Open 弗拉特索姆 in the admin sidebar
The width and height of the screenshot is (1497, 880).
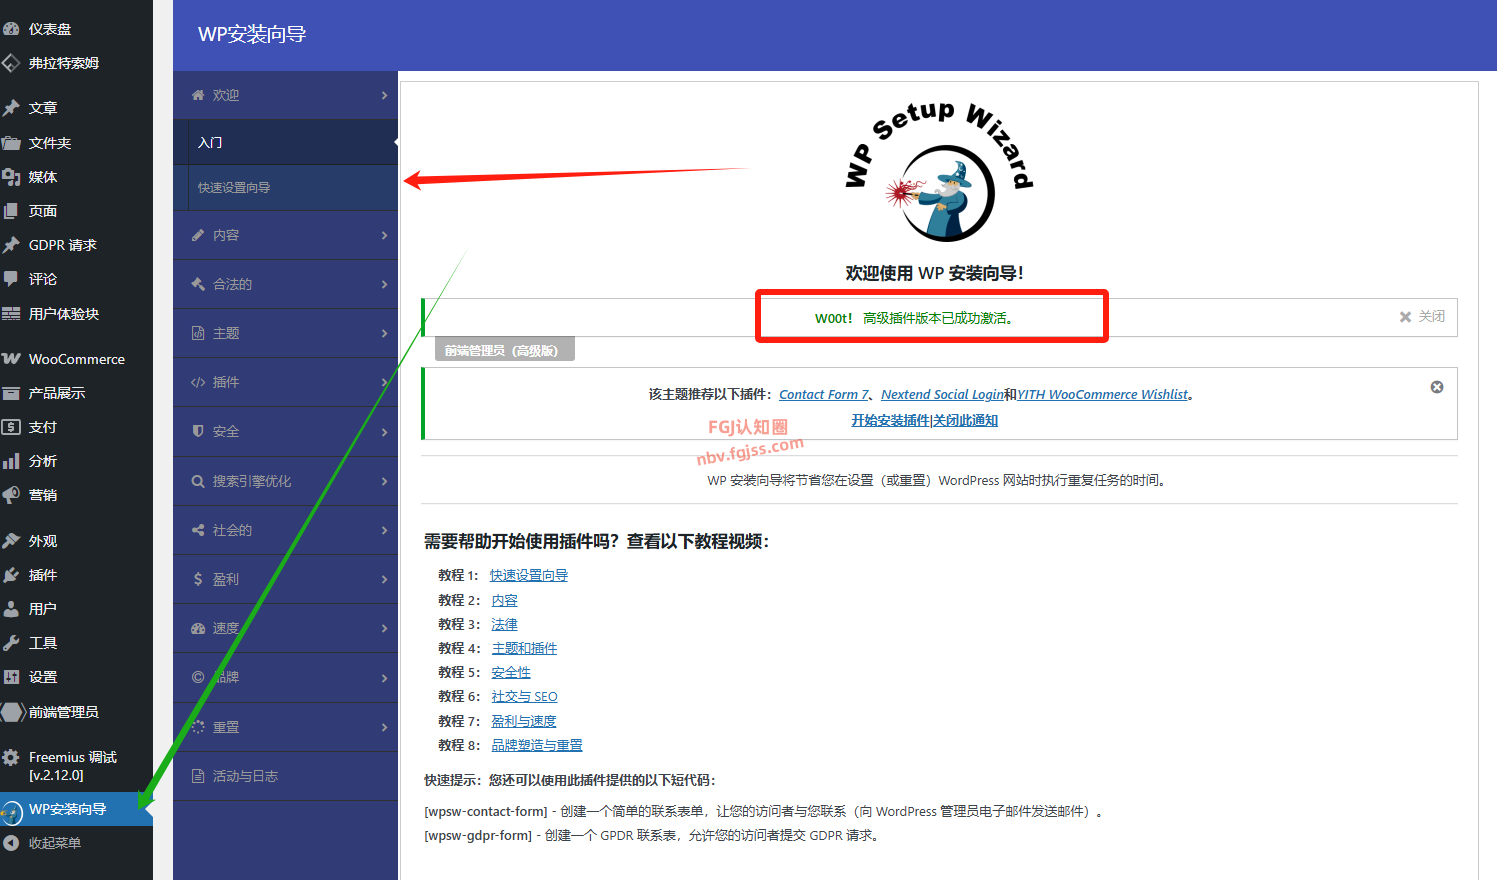pyautogui.click(x=64, y=63)
